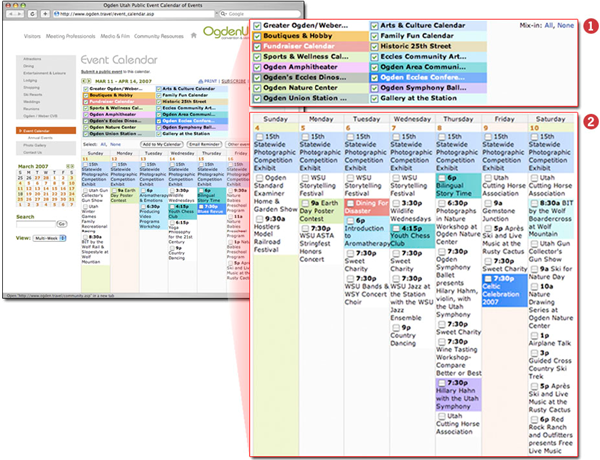The image size is (600, 460).
Task: Toggle Family Fun Calendar in browser window legend
Action: (x=159, y=95)
